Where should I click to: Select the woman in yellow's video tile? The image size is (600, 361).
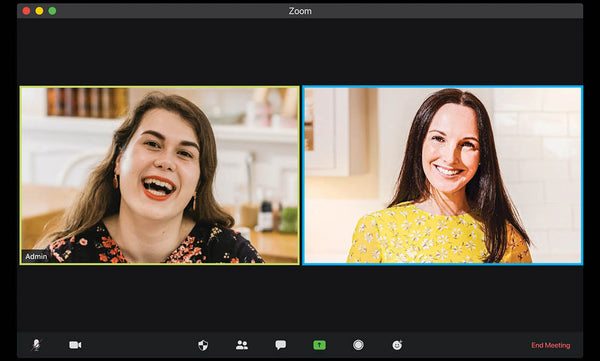pos(443,175)
